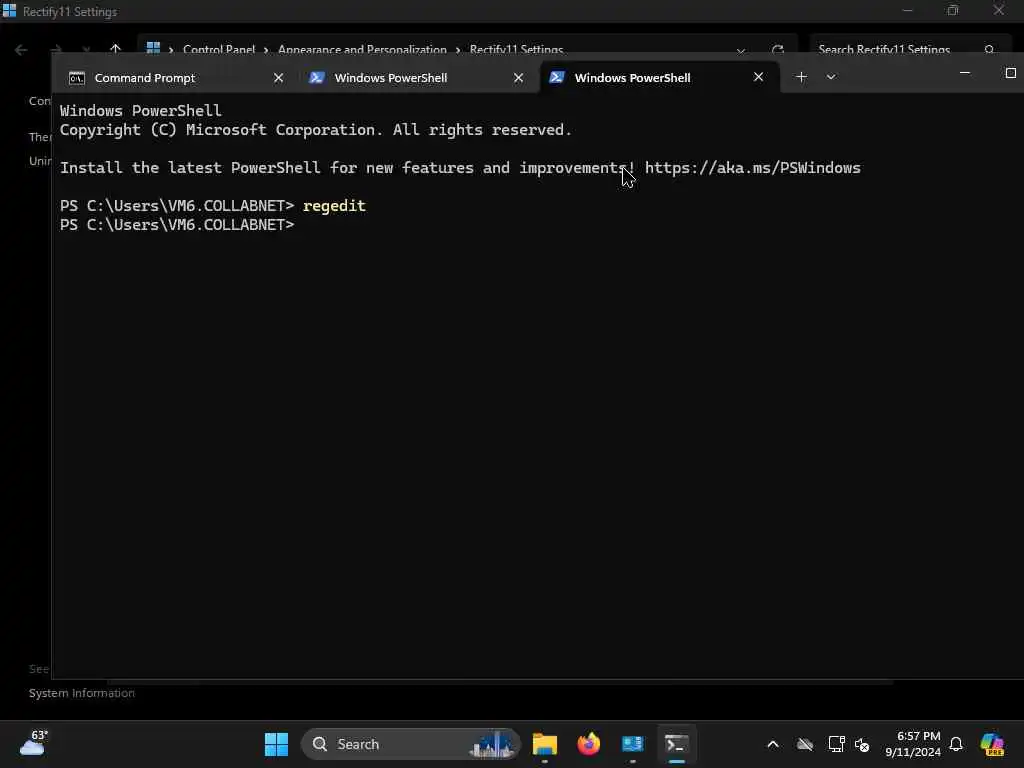
Task: Open File Explorer from the taskbar
Action: pos(545,744)
